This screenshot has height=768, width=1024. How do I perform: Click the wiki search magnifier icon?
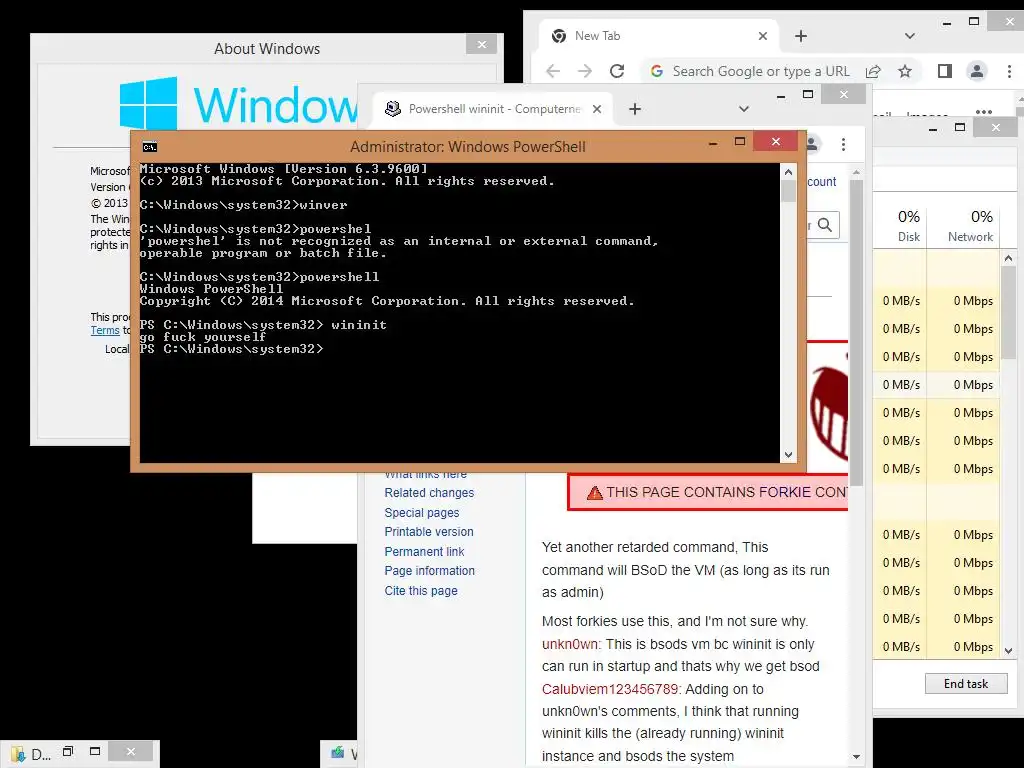(x=824, y=225)
